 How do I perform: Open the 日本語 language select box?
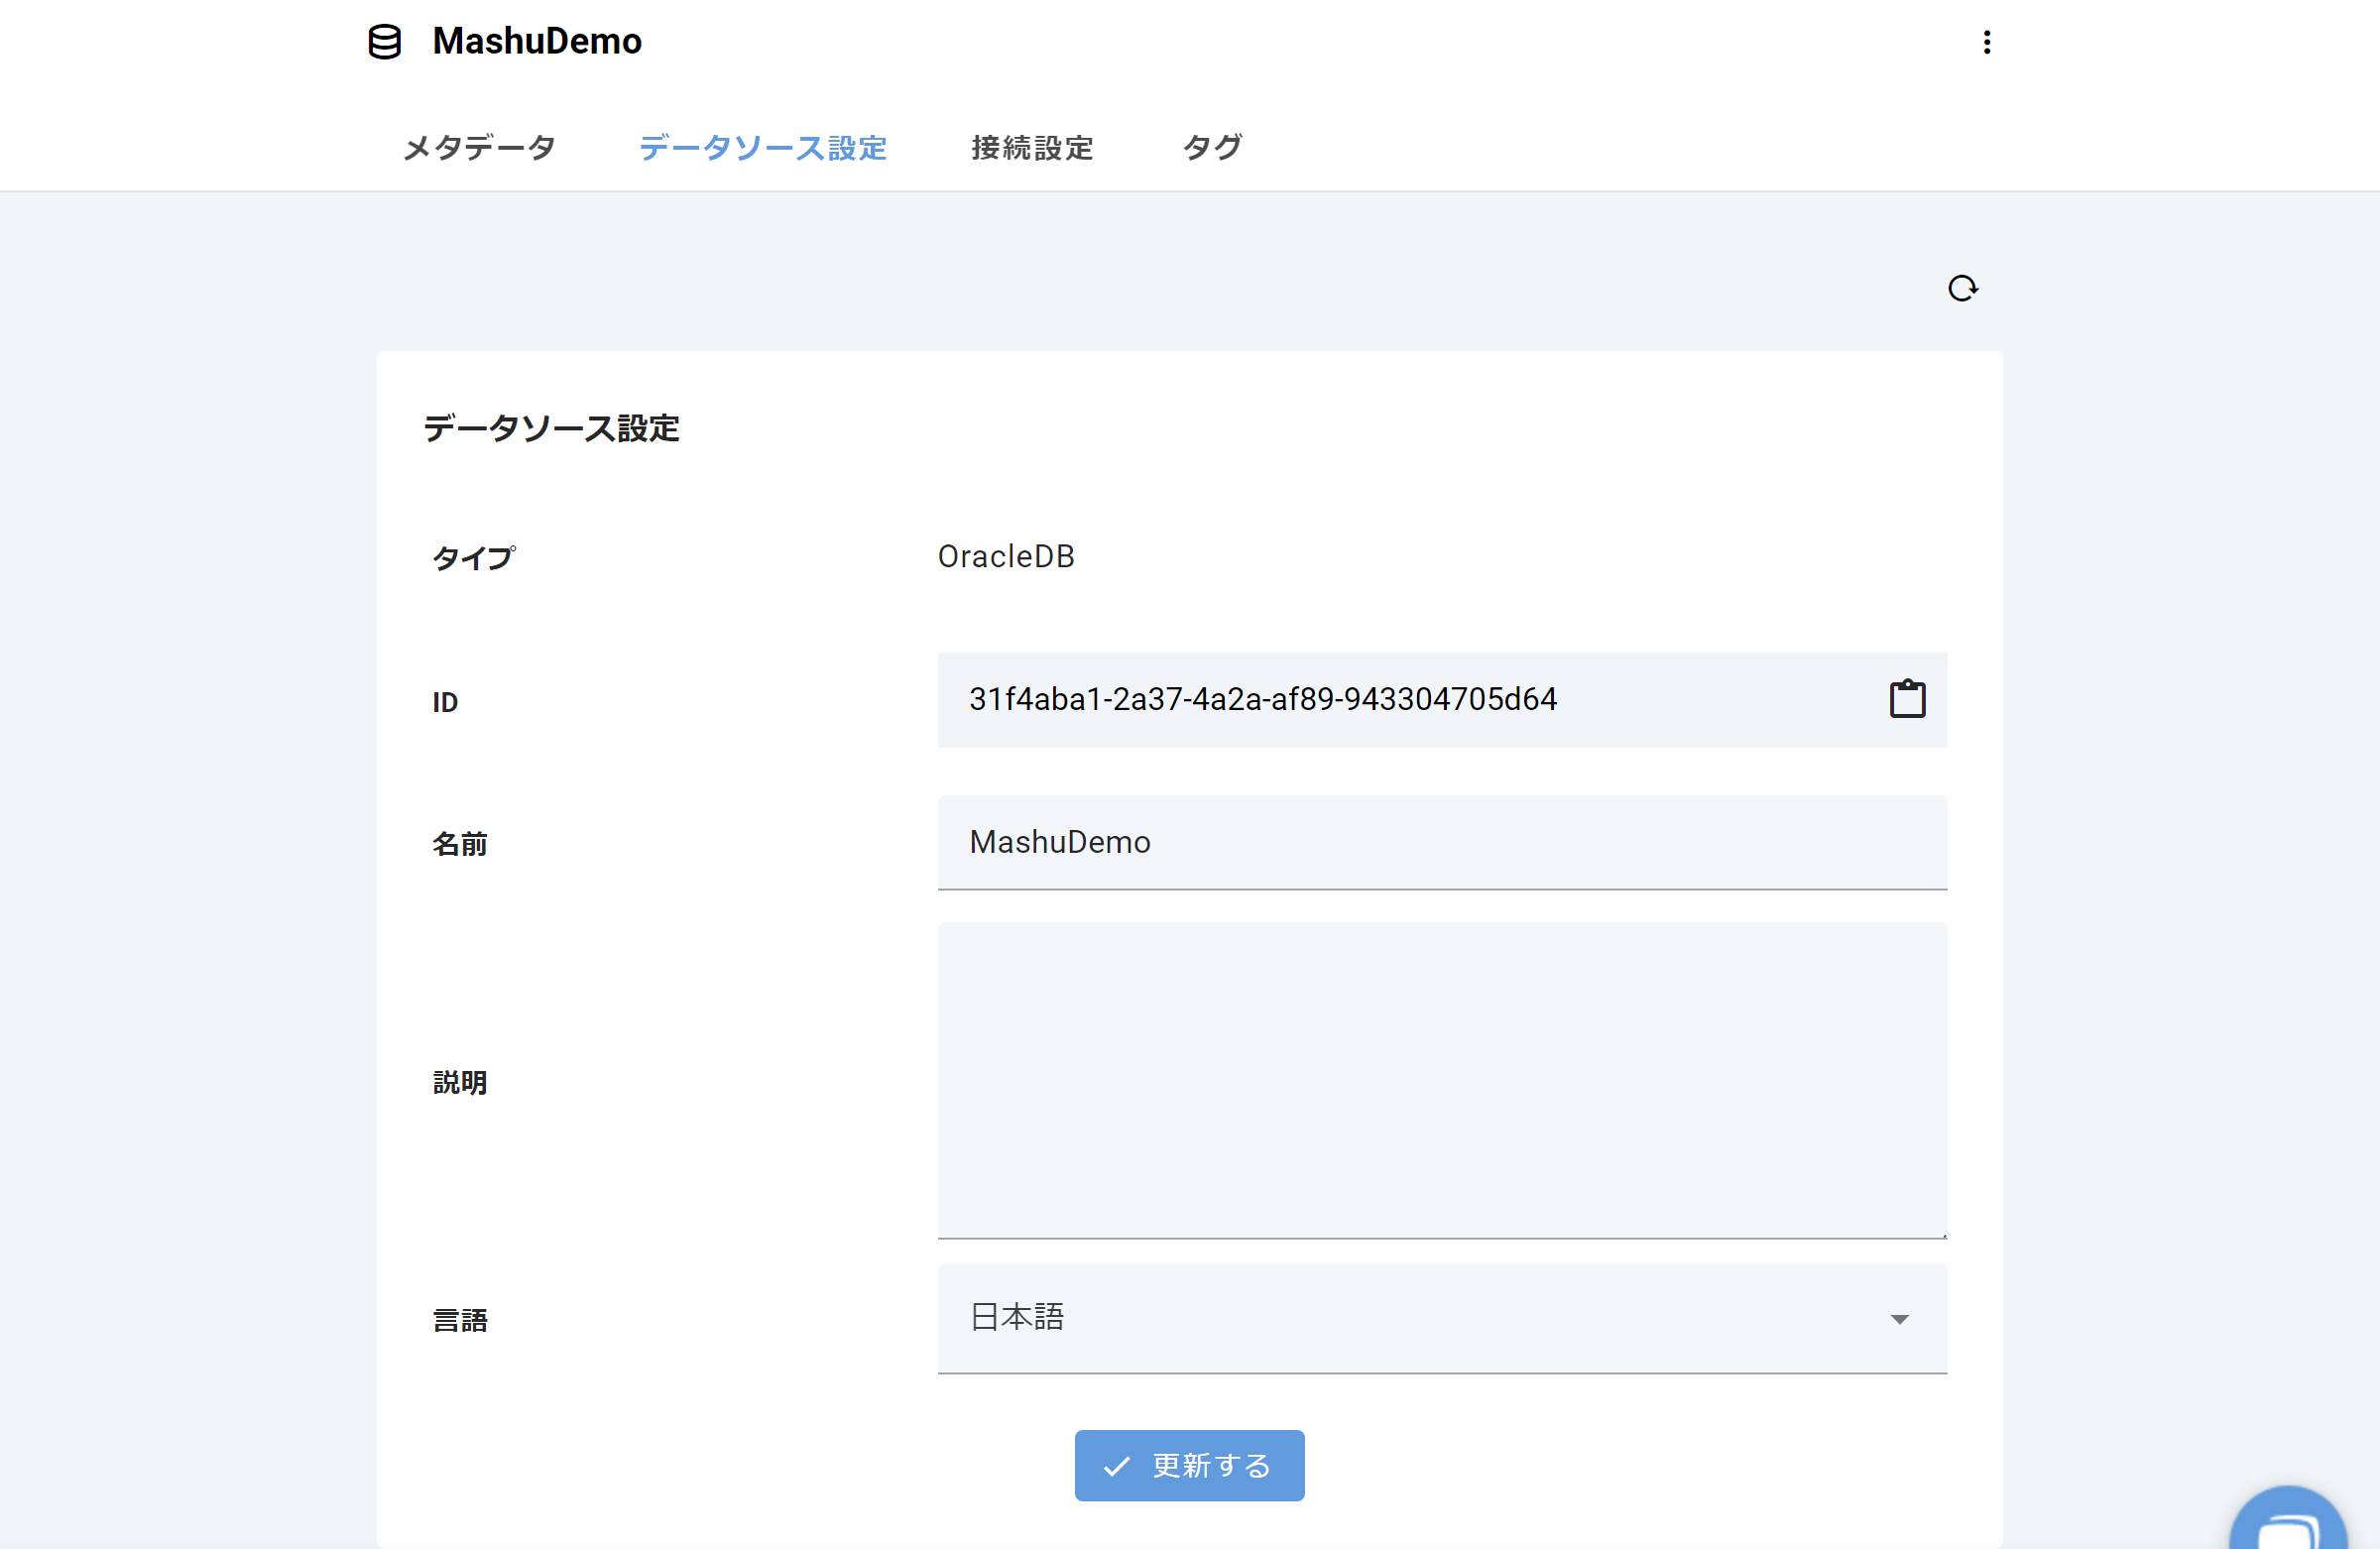pyautogui.click(x=1400, y=1318)
